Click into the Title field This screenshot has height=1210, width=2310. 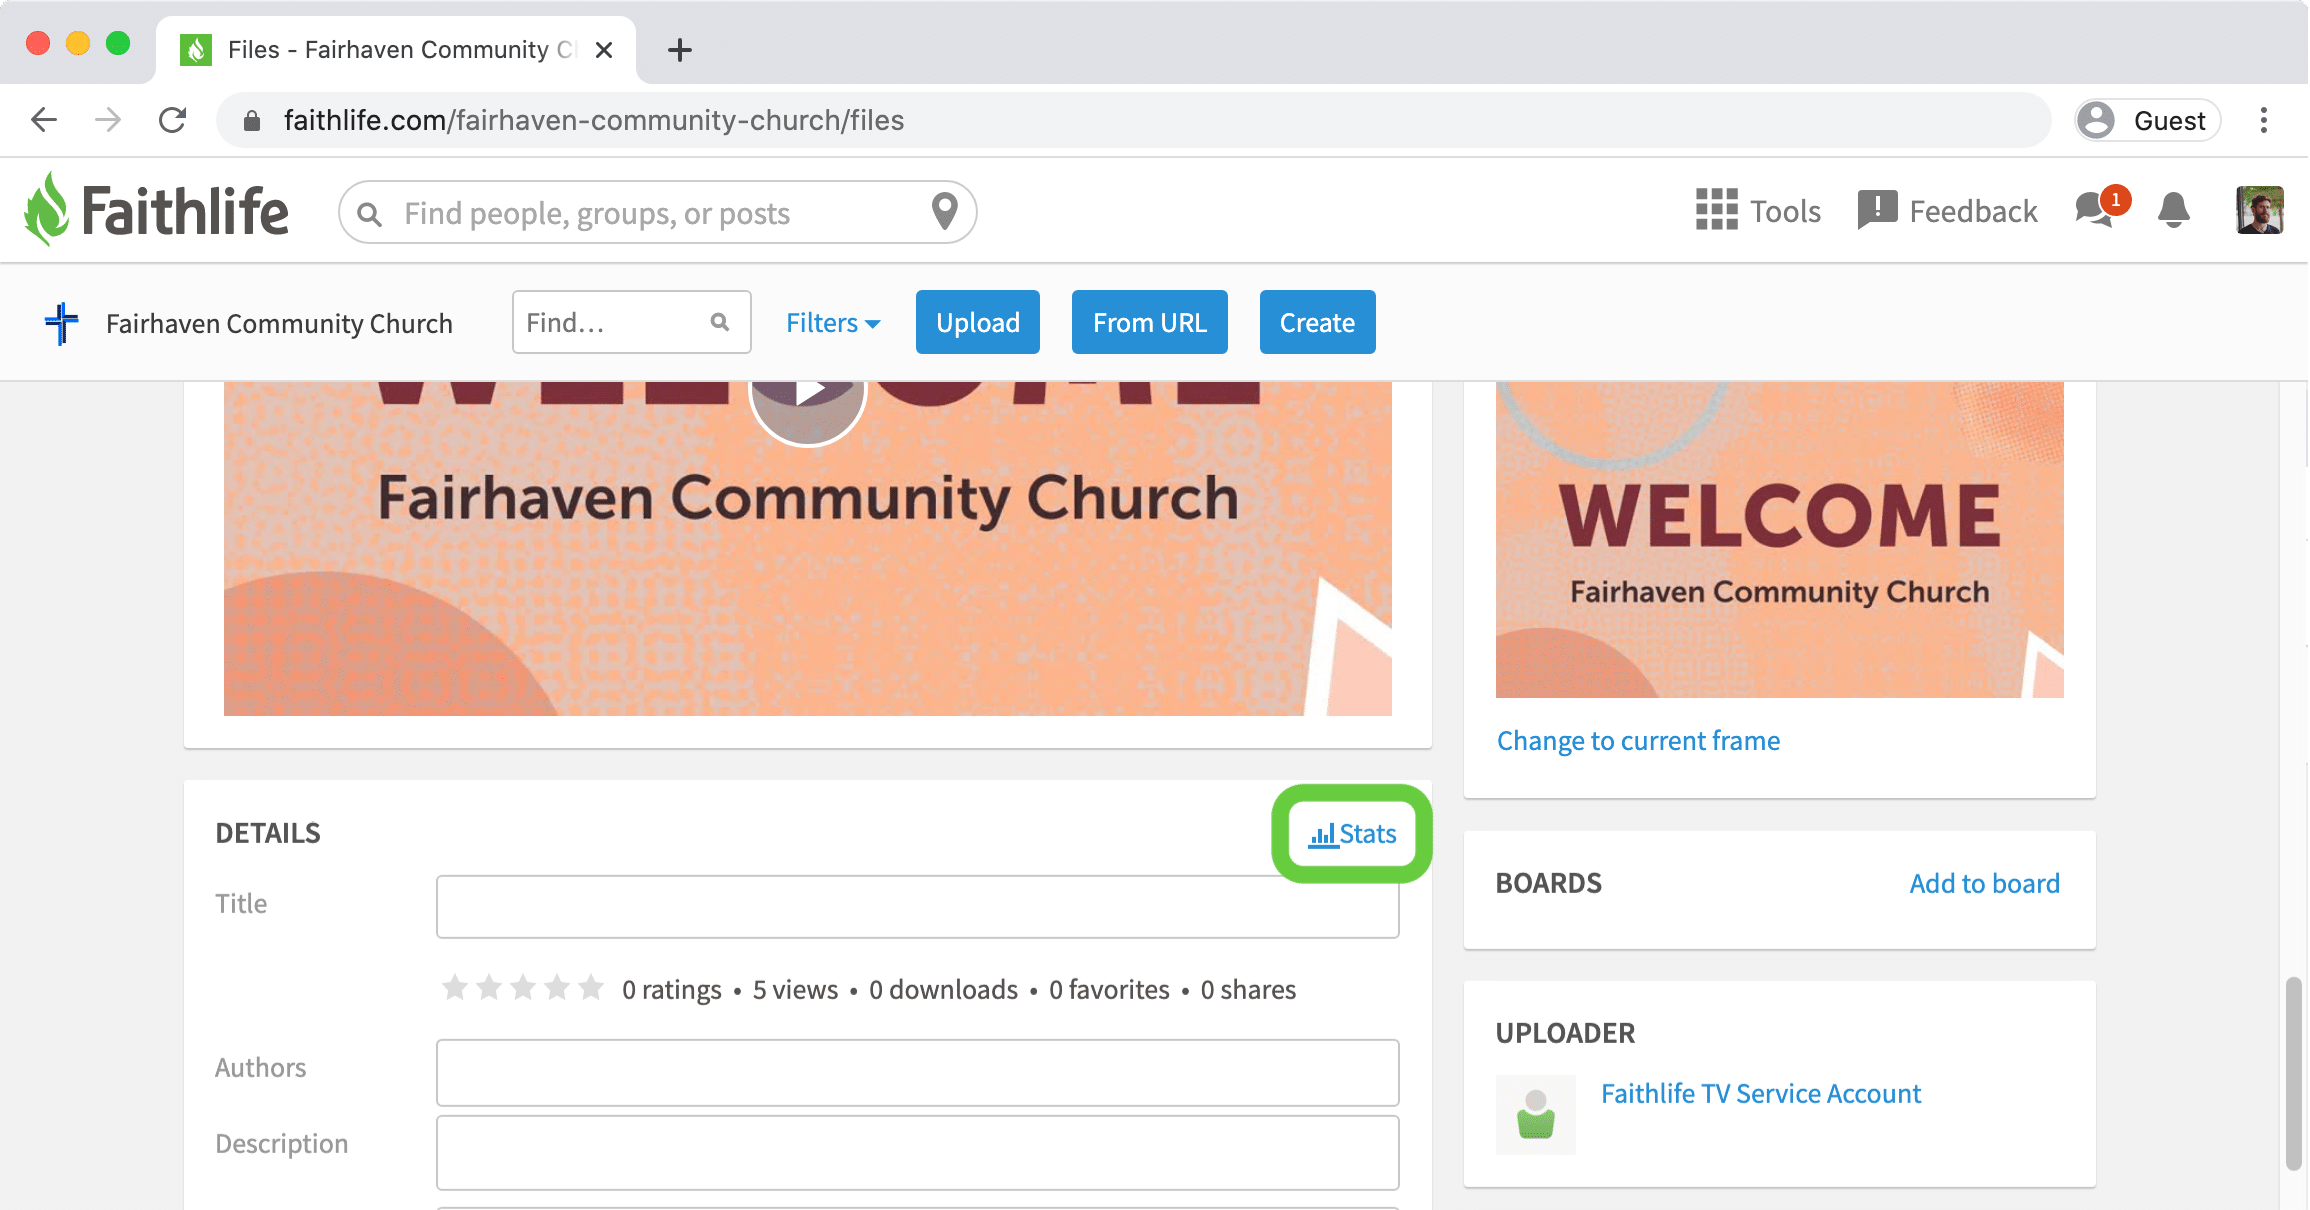point(917,906)
